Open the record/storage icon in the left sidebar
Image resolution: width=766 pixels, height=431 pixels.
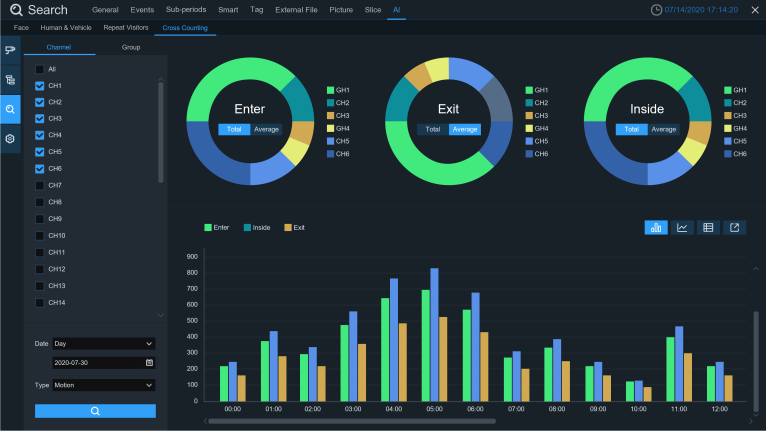pos(10,80)
